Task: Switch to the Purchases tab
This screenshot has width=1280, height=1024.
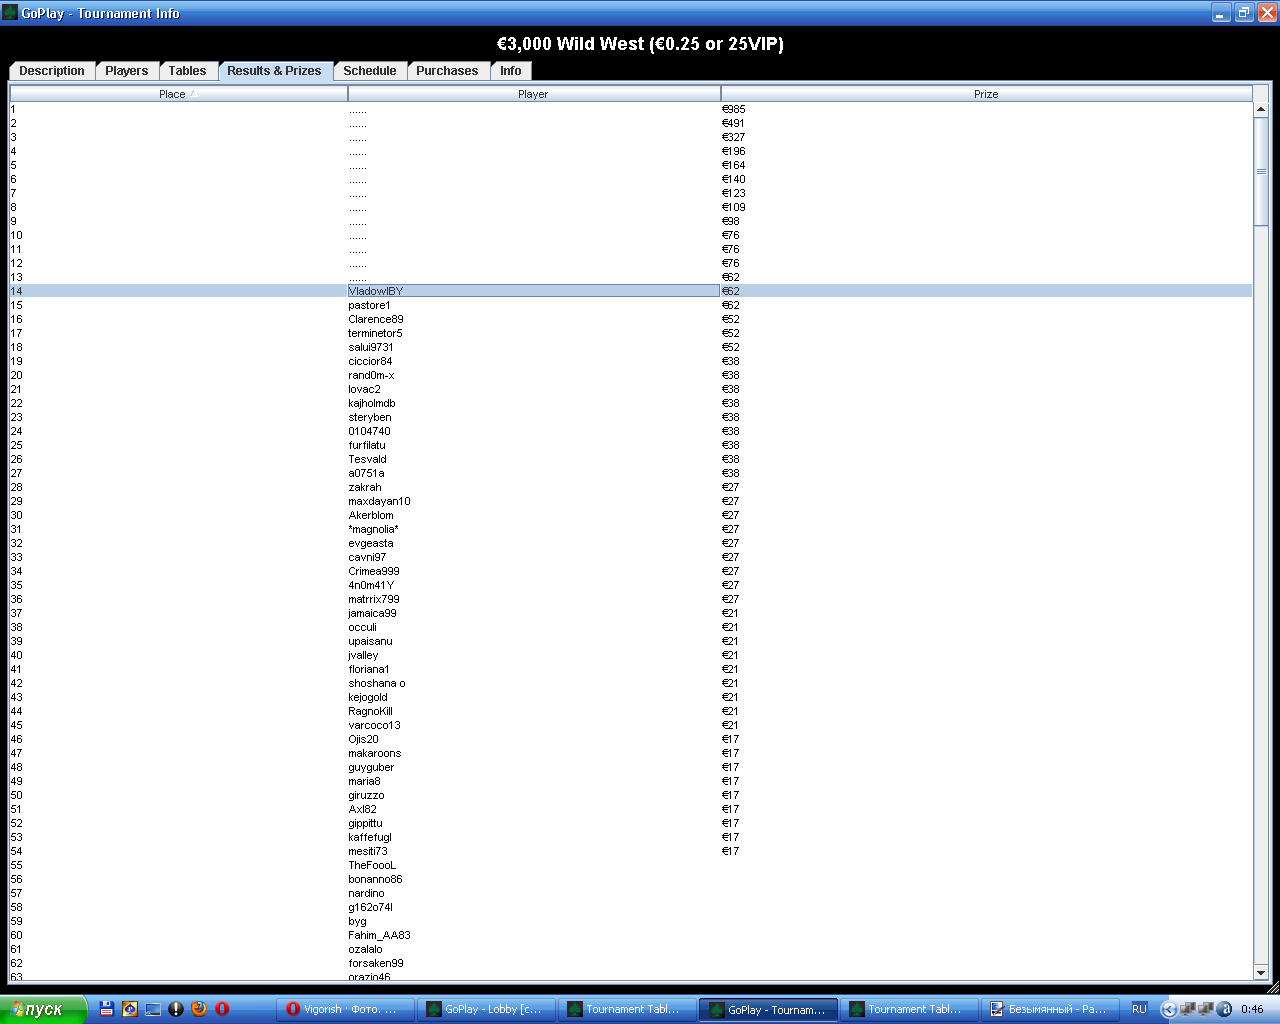Action: coord(447,71)
